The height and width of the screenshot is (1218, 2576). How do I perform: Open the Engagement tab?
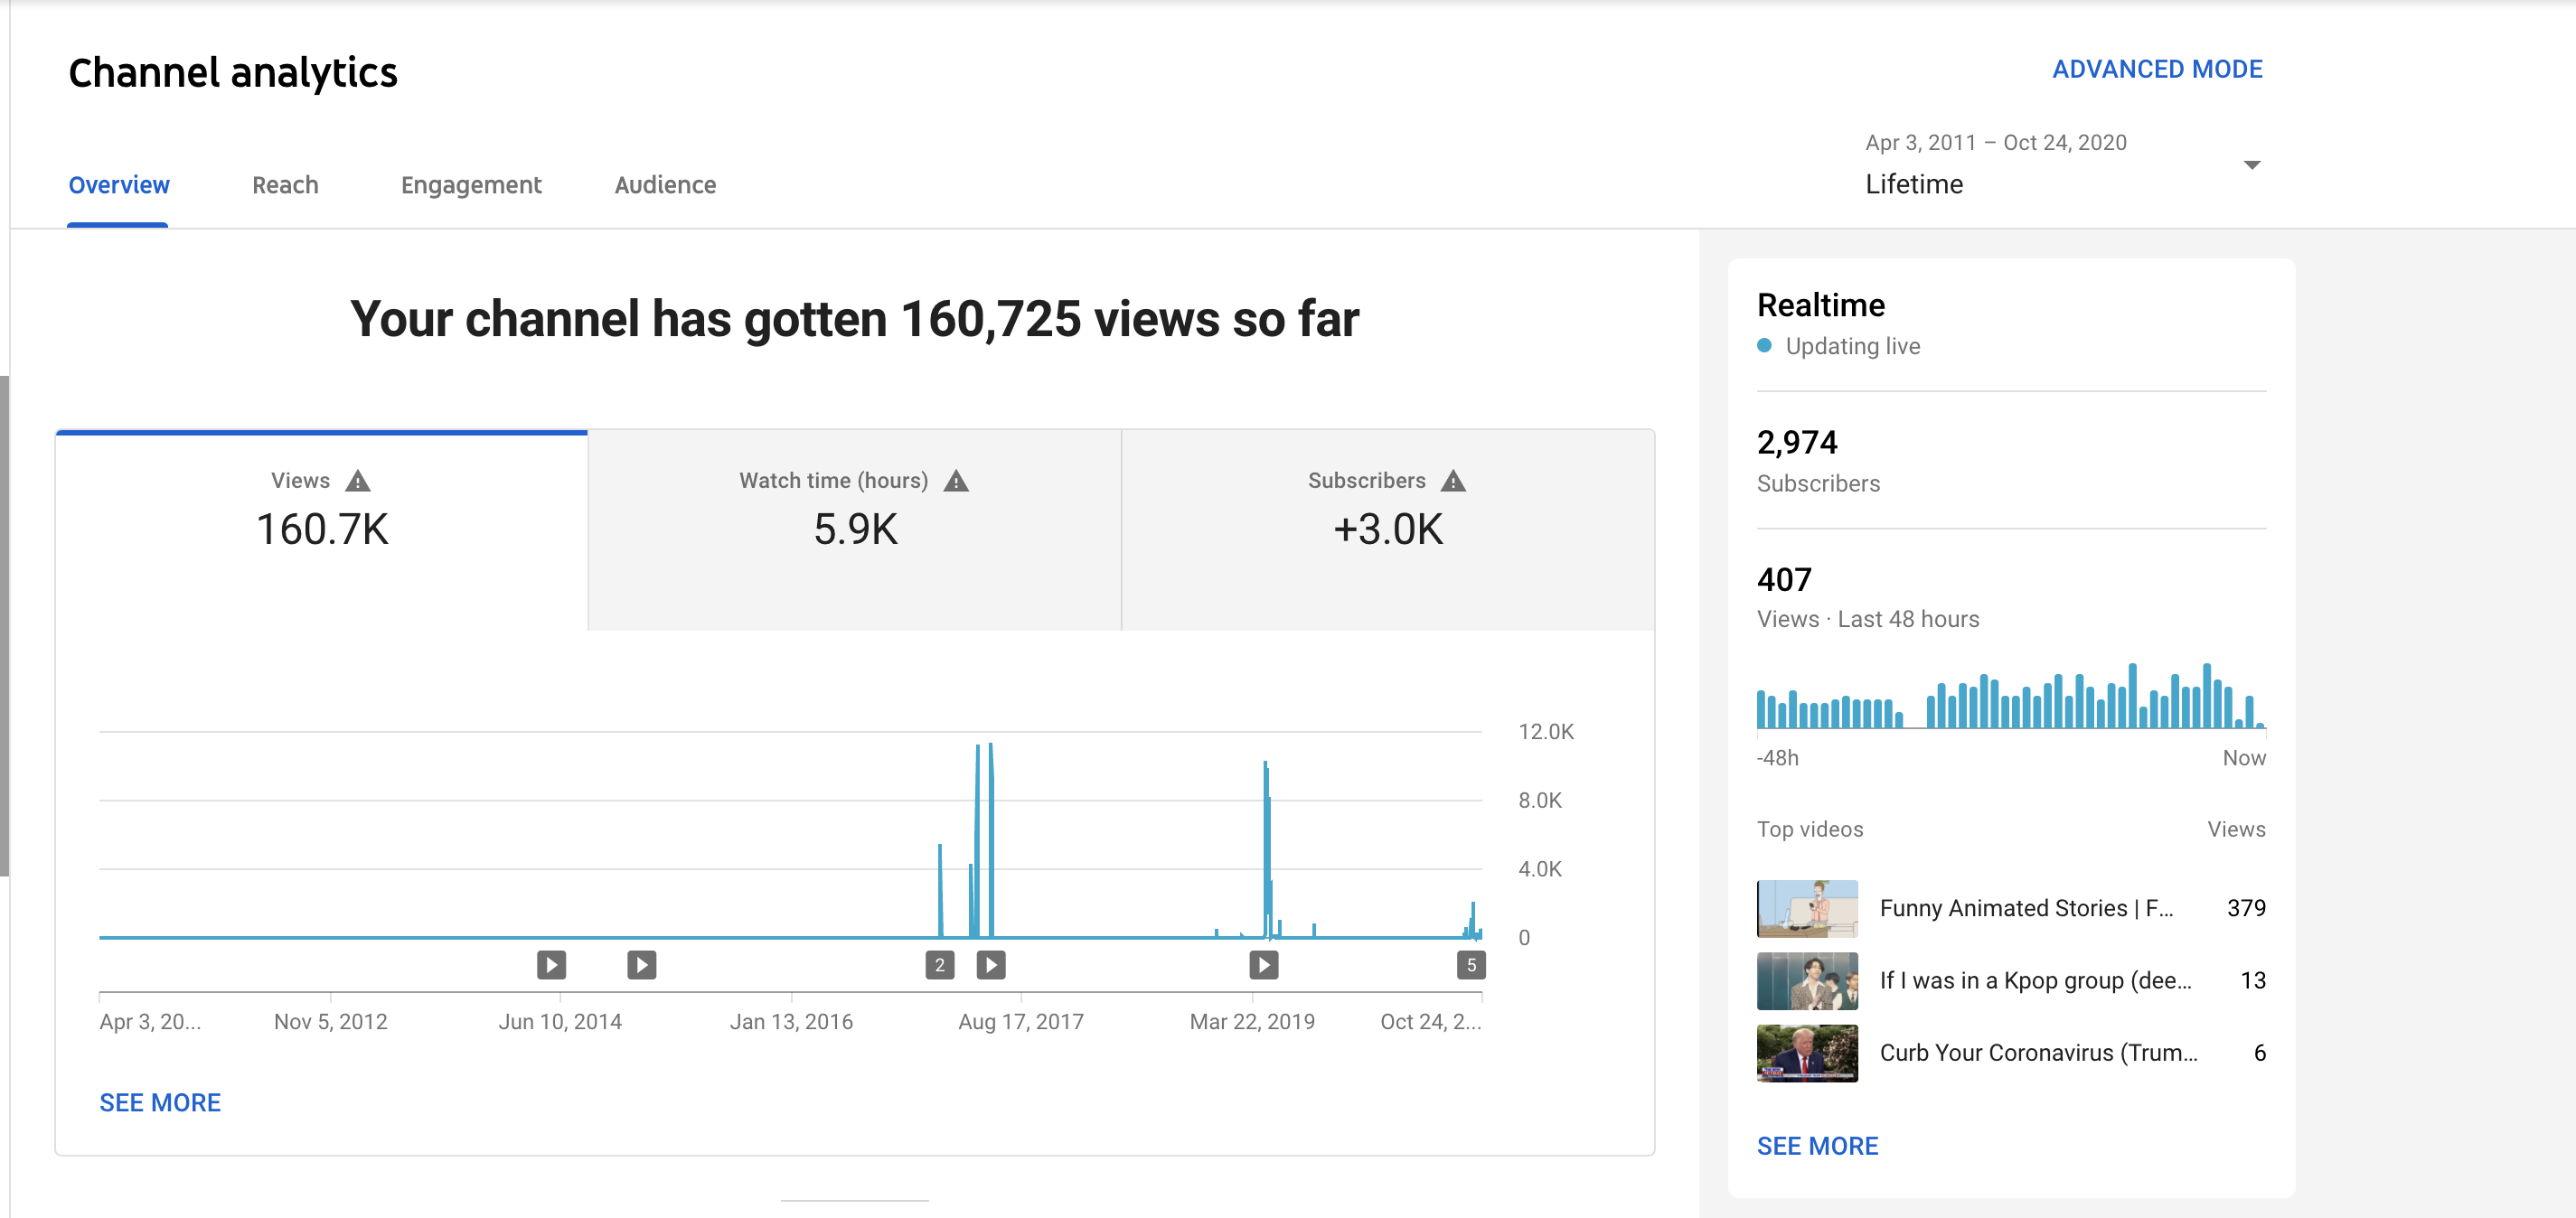(470, 185)
